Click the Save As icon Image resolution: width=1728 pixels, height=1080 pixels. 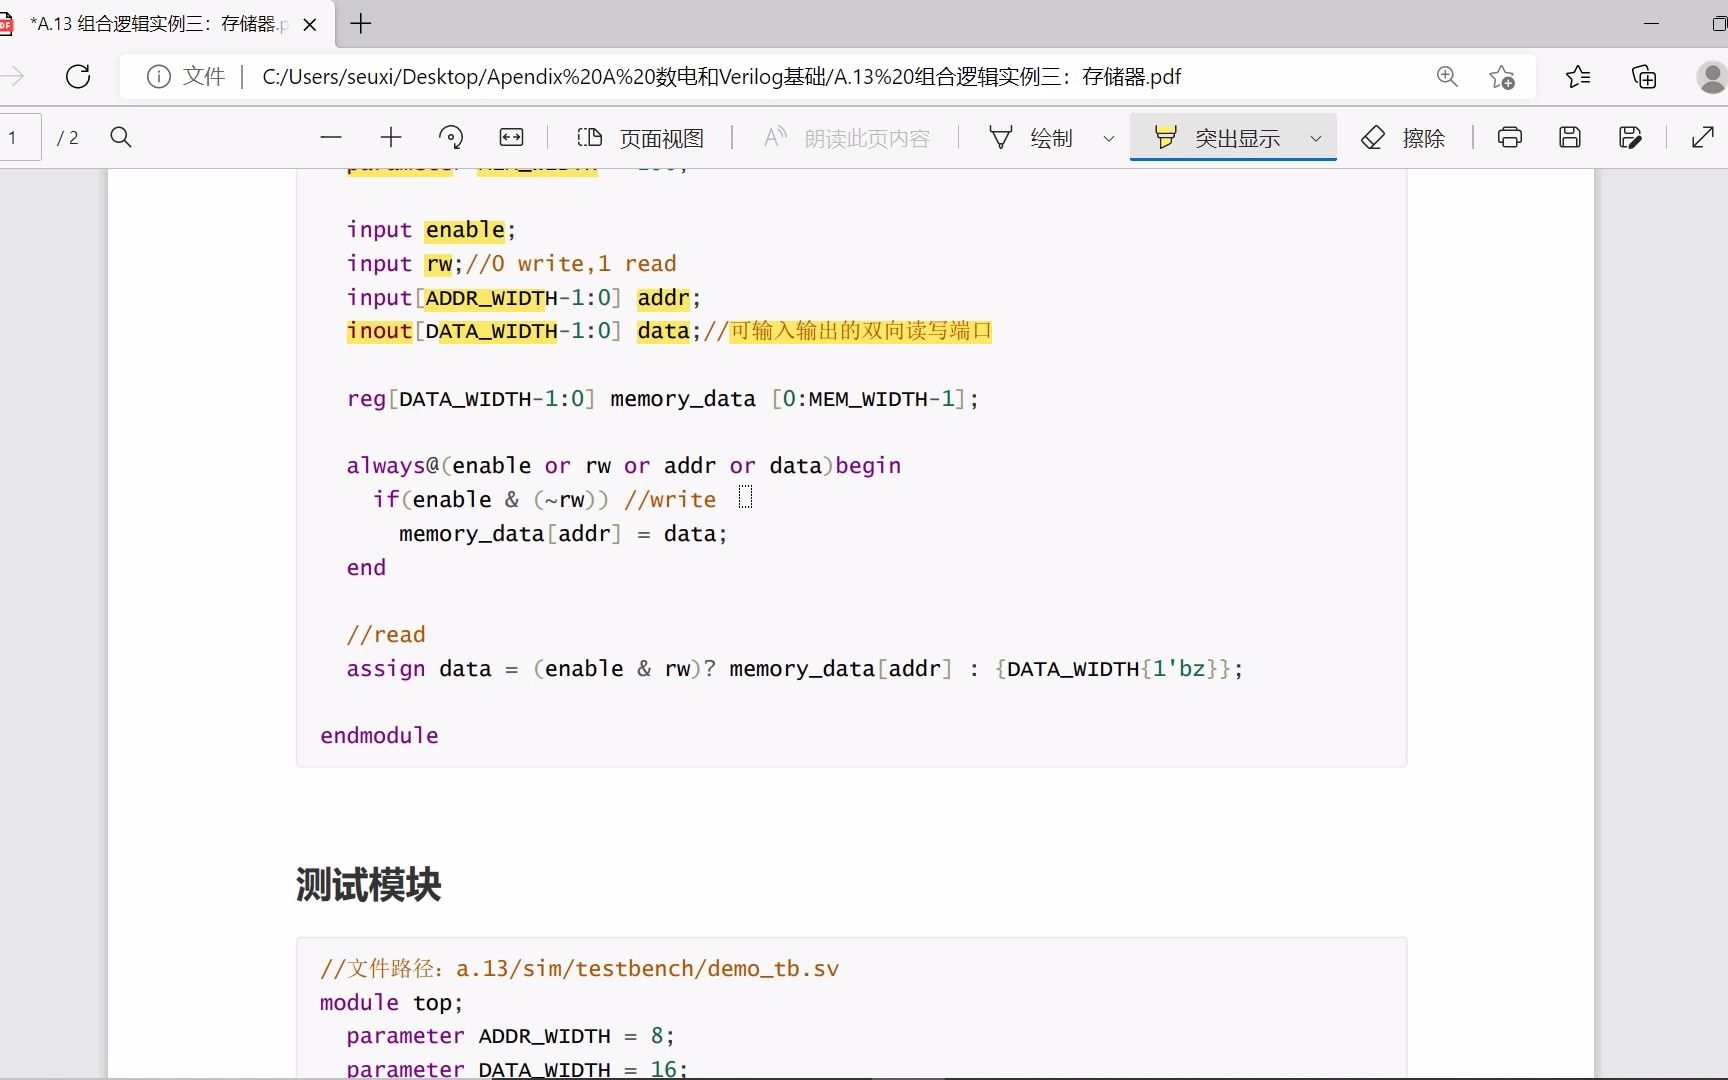pyautogui.click(x=1630, y=137)
